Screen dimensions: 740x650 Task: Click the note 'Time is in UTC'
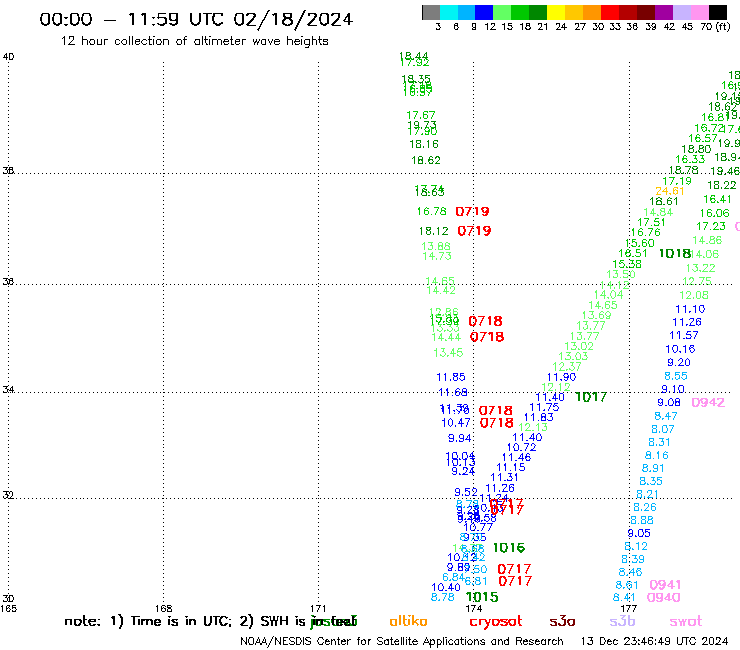tap(181, 621)
